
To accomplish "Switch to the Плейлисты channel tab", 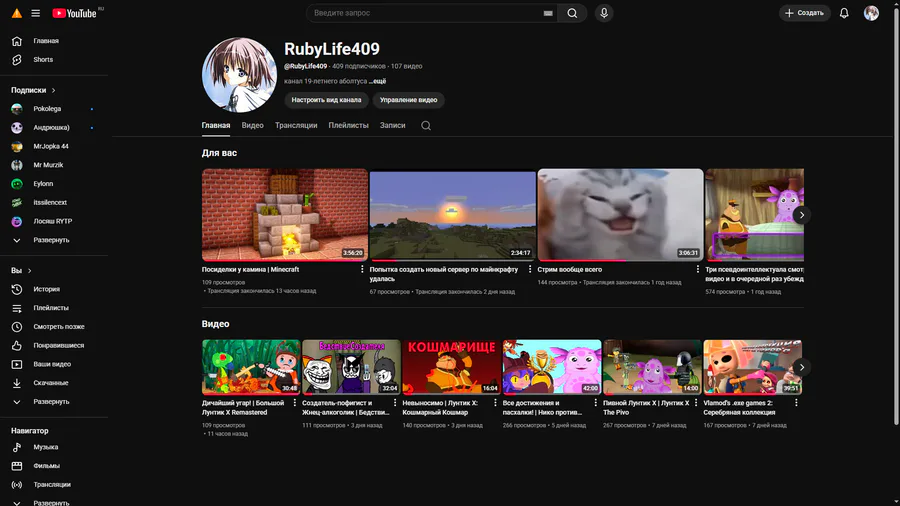I will point(348,126).
